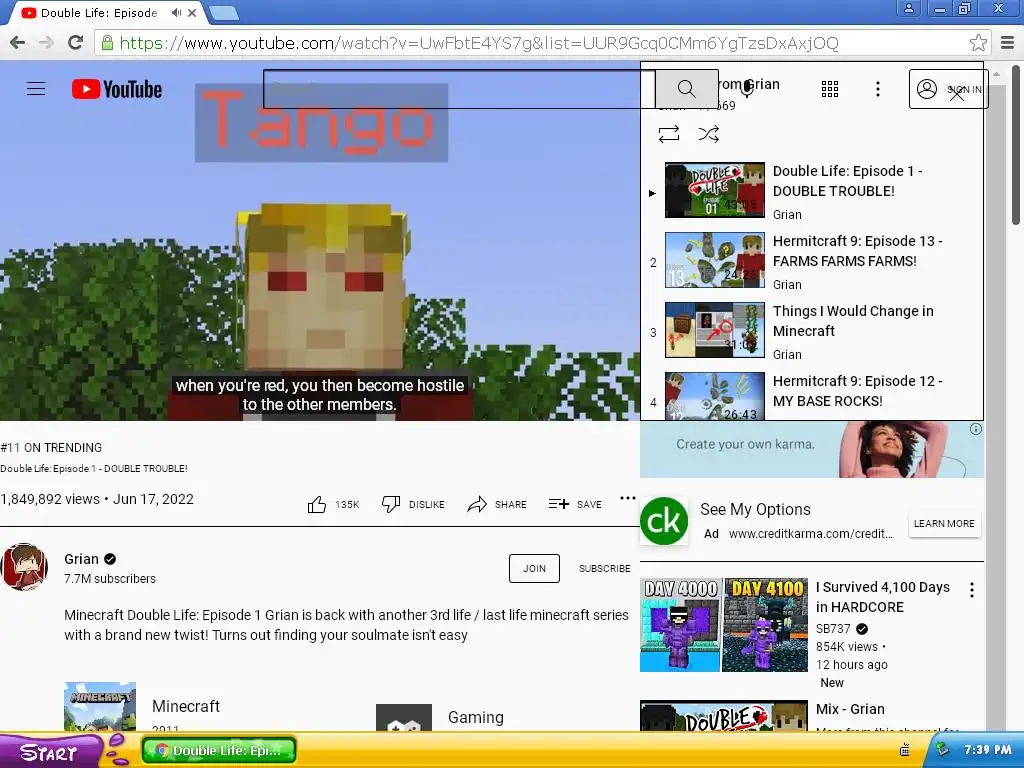Open Hermitcraft 9 Episode 12 thumbnail
Image resolution: width=1024 pixels, height=768 pixels.
tap(714, 396)
